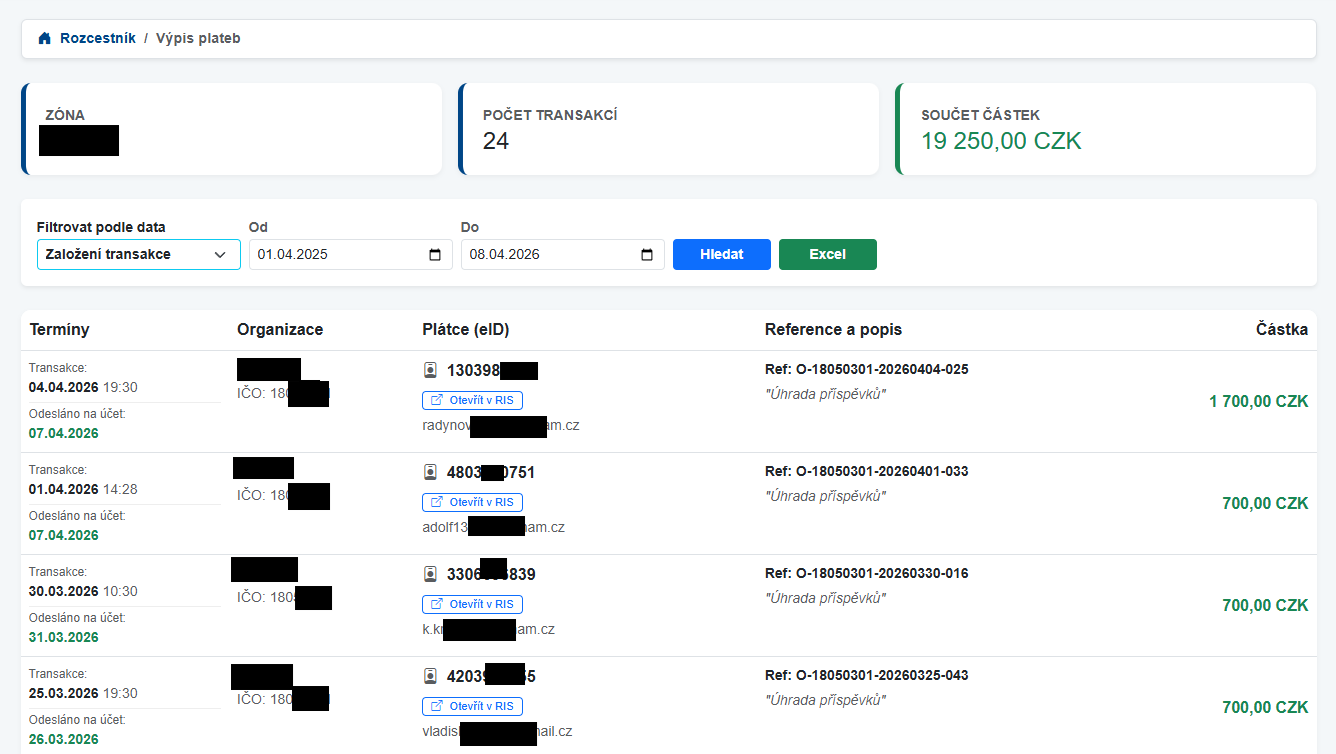Click the blue Hledat button
The height and width of the screenshot is (754, 1336).
click(721, 255)
